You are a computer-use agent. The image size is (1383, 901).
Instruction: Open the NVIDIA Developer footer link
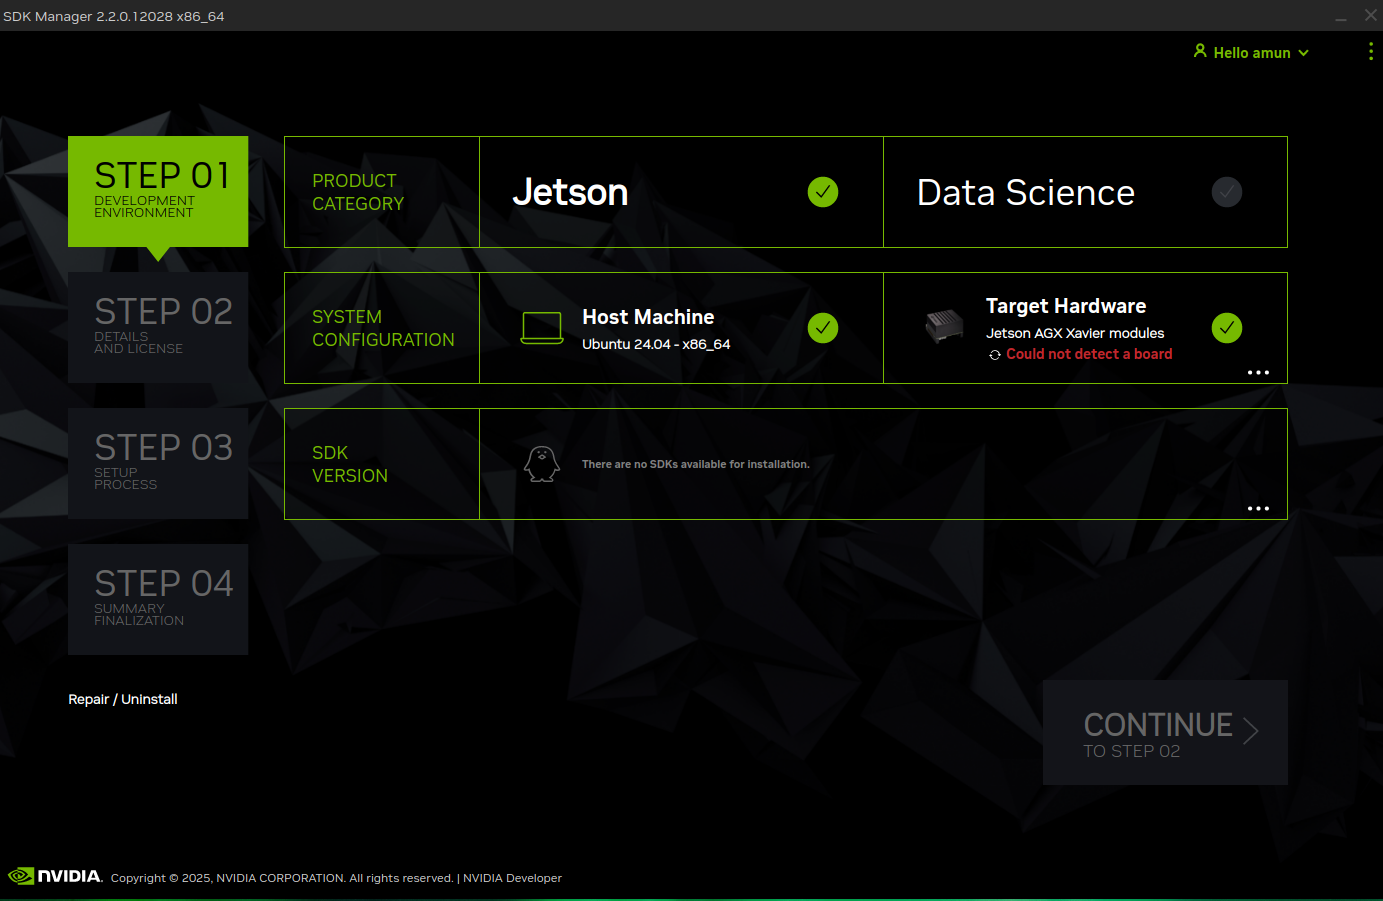pos(512,878)
